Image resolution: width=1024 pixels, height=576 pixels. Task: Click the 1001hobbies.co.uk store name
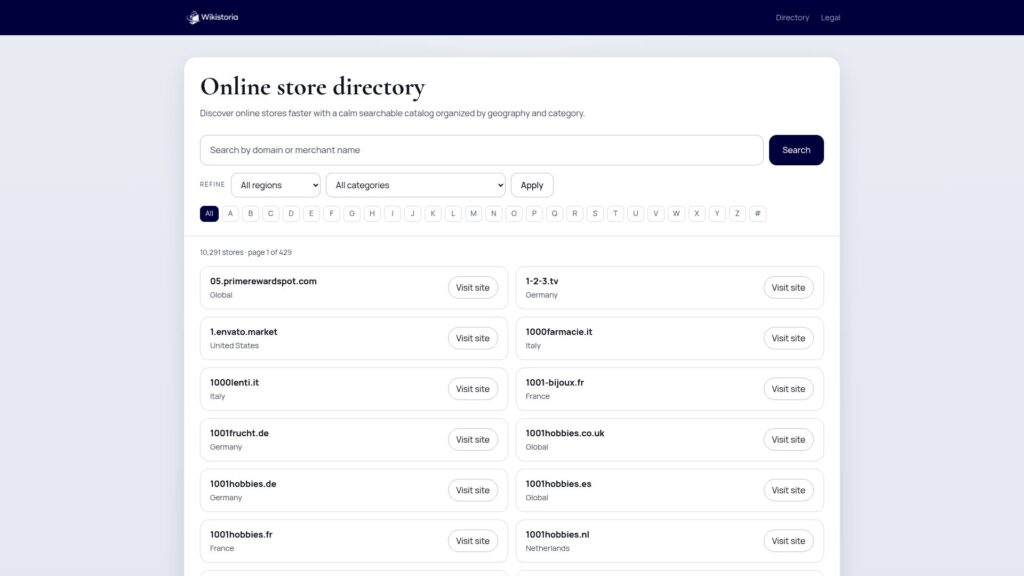click(x=565, y=433)
